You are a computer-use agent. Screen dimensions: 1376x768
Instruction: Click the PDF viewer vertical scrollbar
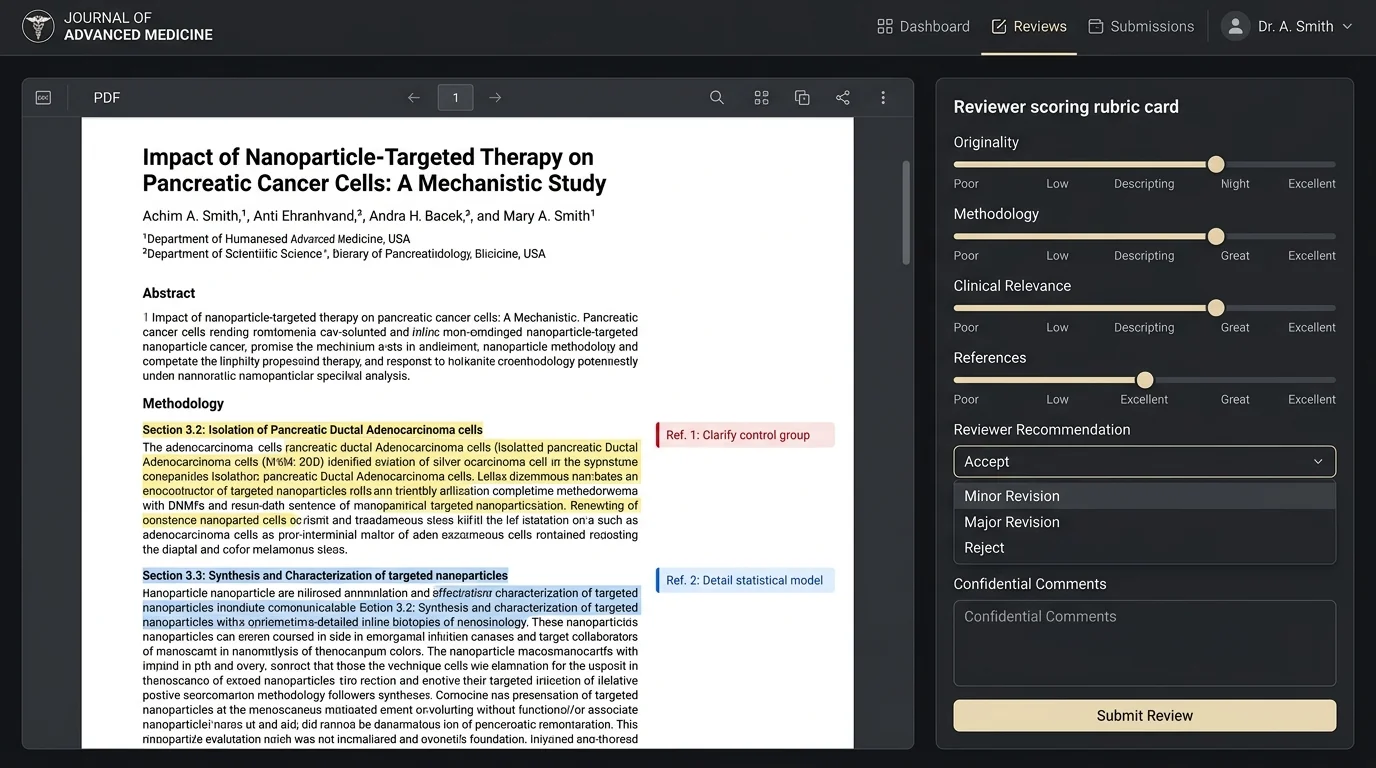tap(906, 212)
